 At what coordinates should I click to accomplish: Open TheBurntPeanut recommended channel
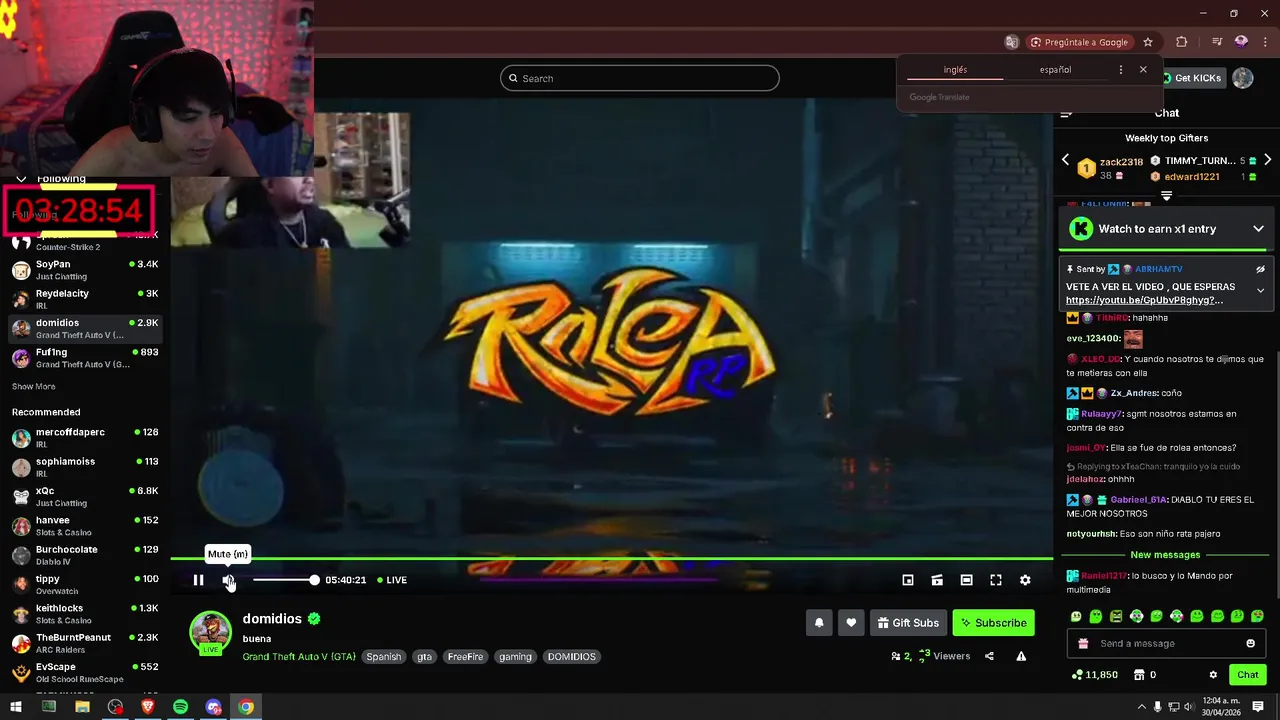pyautogui.click(x=83, y=643)
